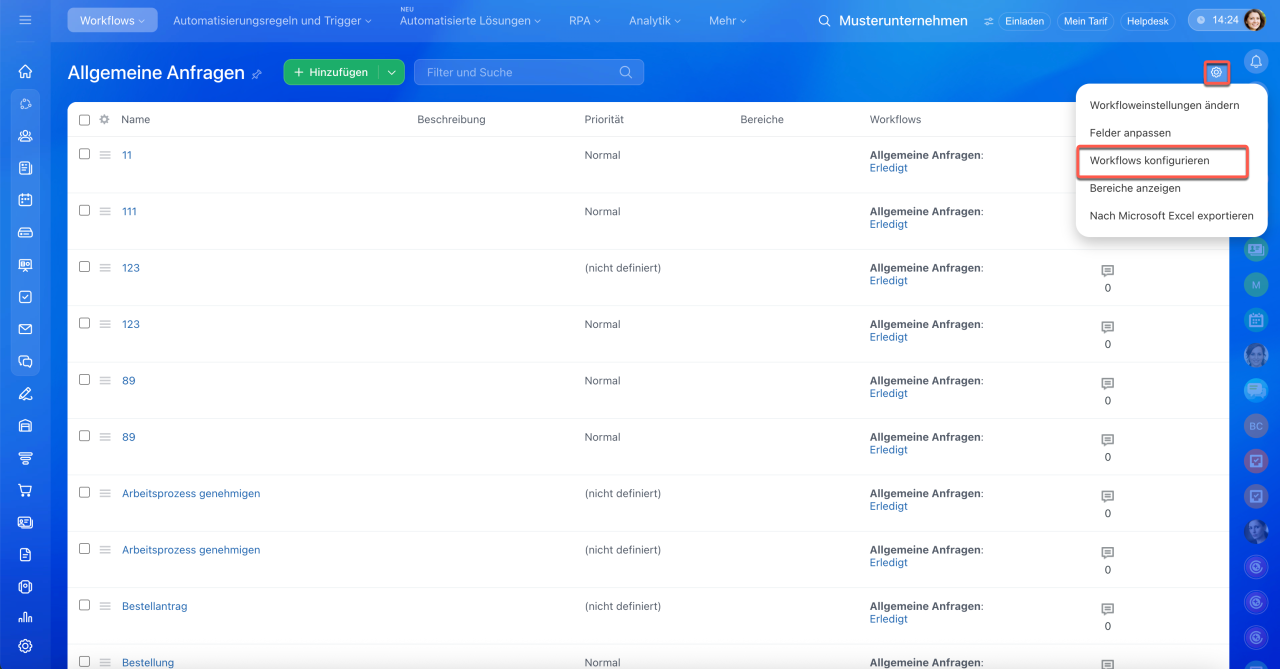This screenshot has height=669, width=1280.
Task: Click the comment icon in the Arbeitsprozess genehmigen row
Action: [x=1107, y=496]
